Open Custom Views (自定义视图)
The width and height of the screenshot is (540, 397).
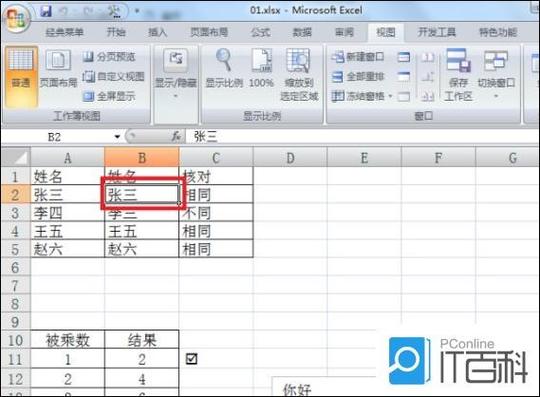pyautogui.click(x=114, y=76)
